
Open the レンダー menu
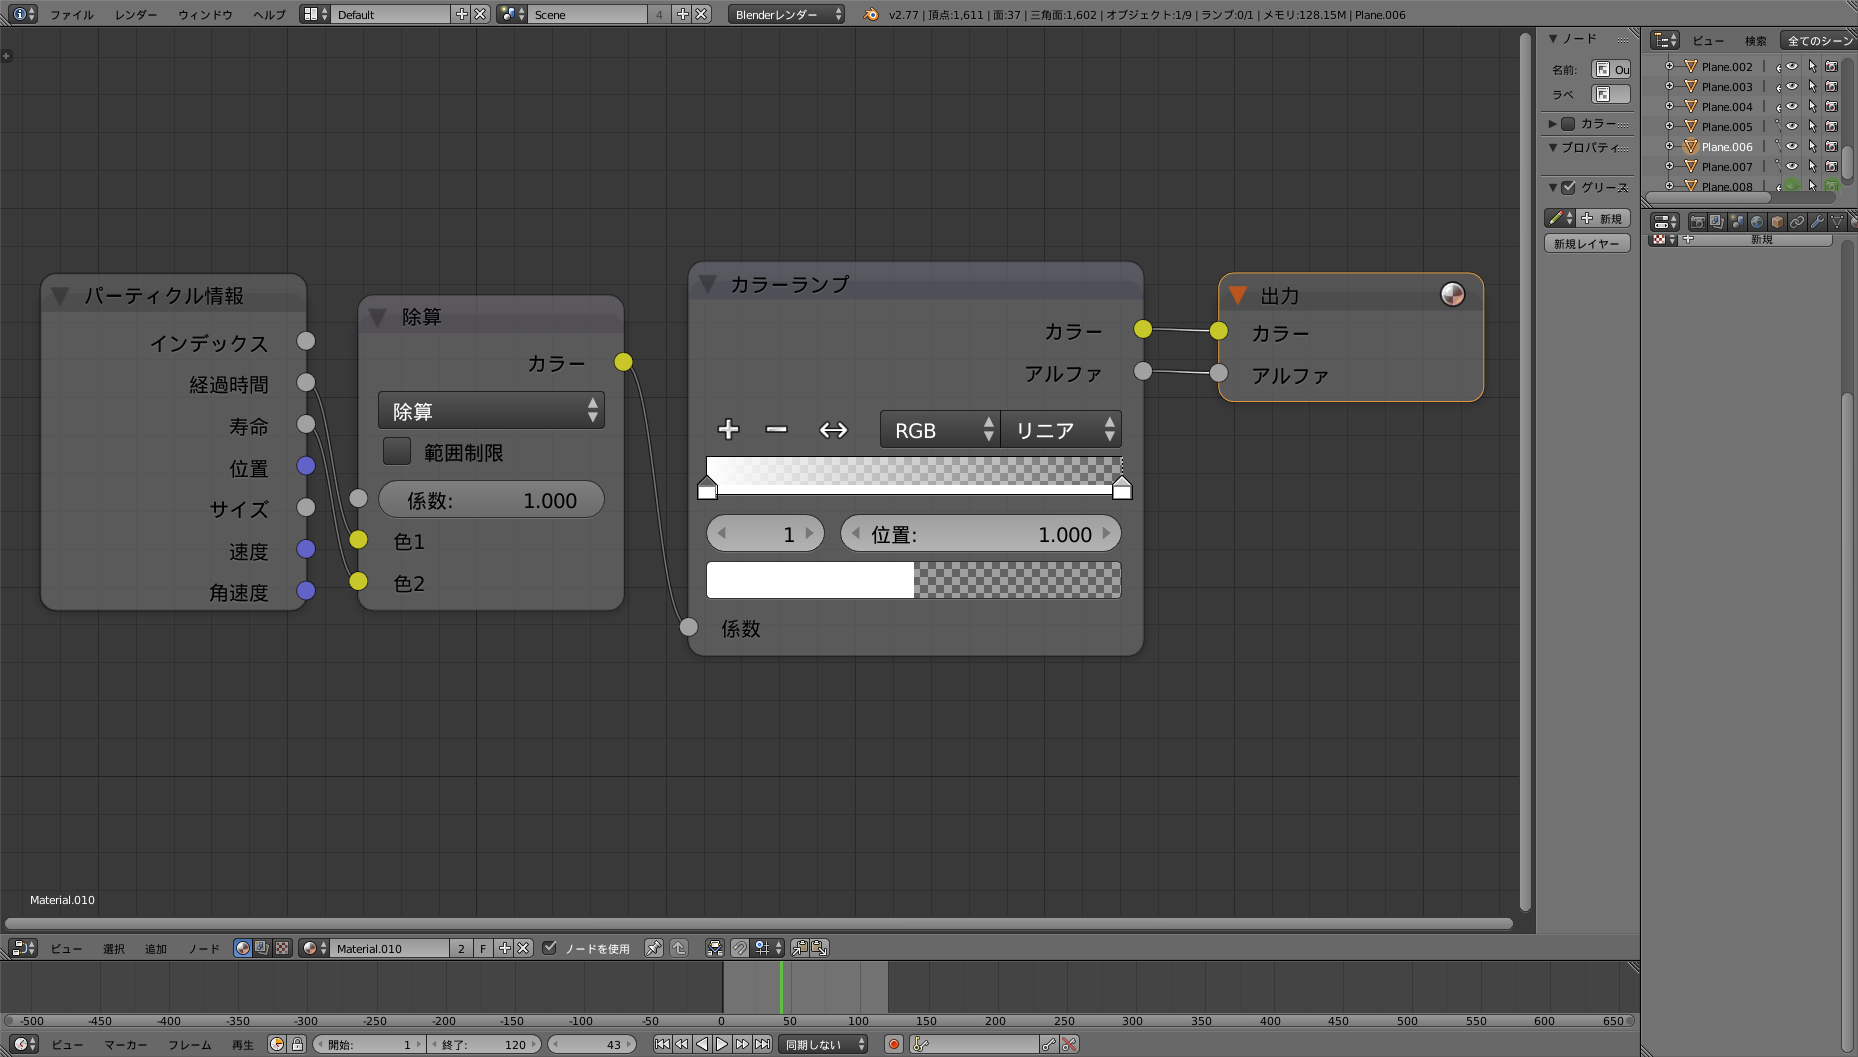click(x=136, y=14)
